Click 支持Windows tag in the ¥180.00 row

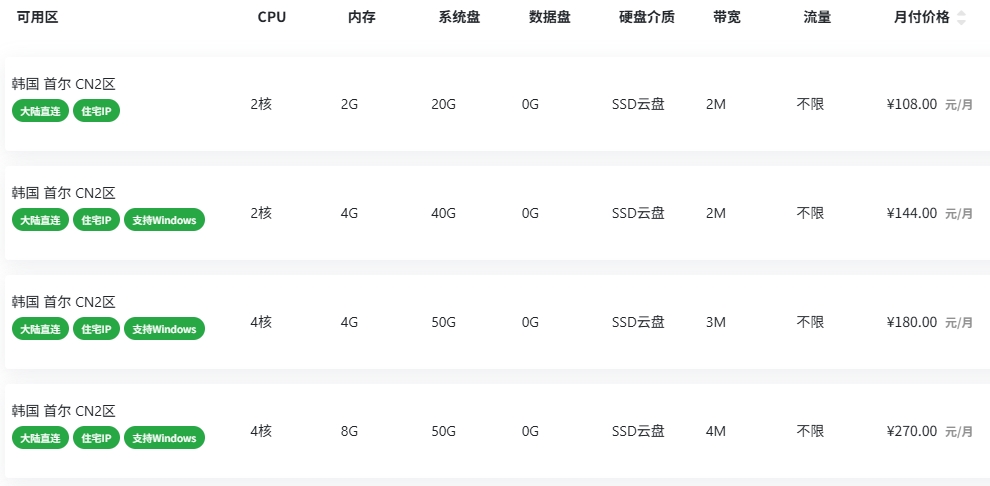(x=164, y=329)
